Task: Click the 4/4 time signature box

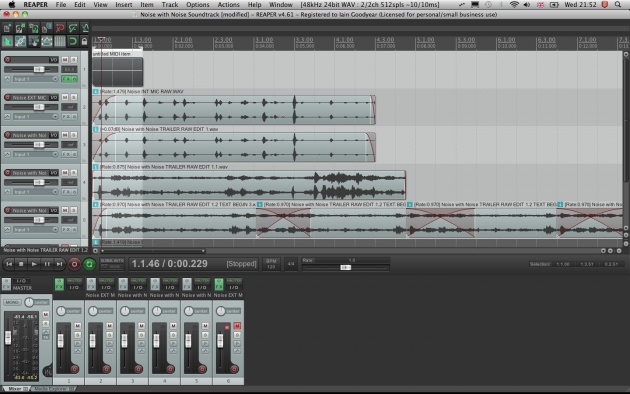Action: (291, 264)
